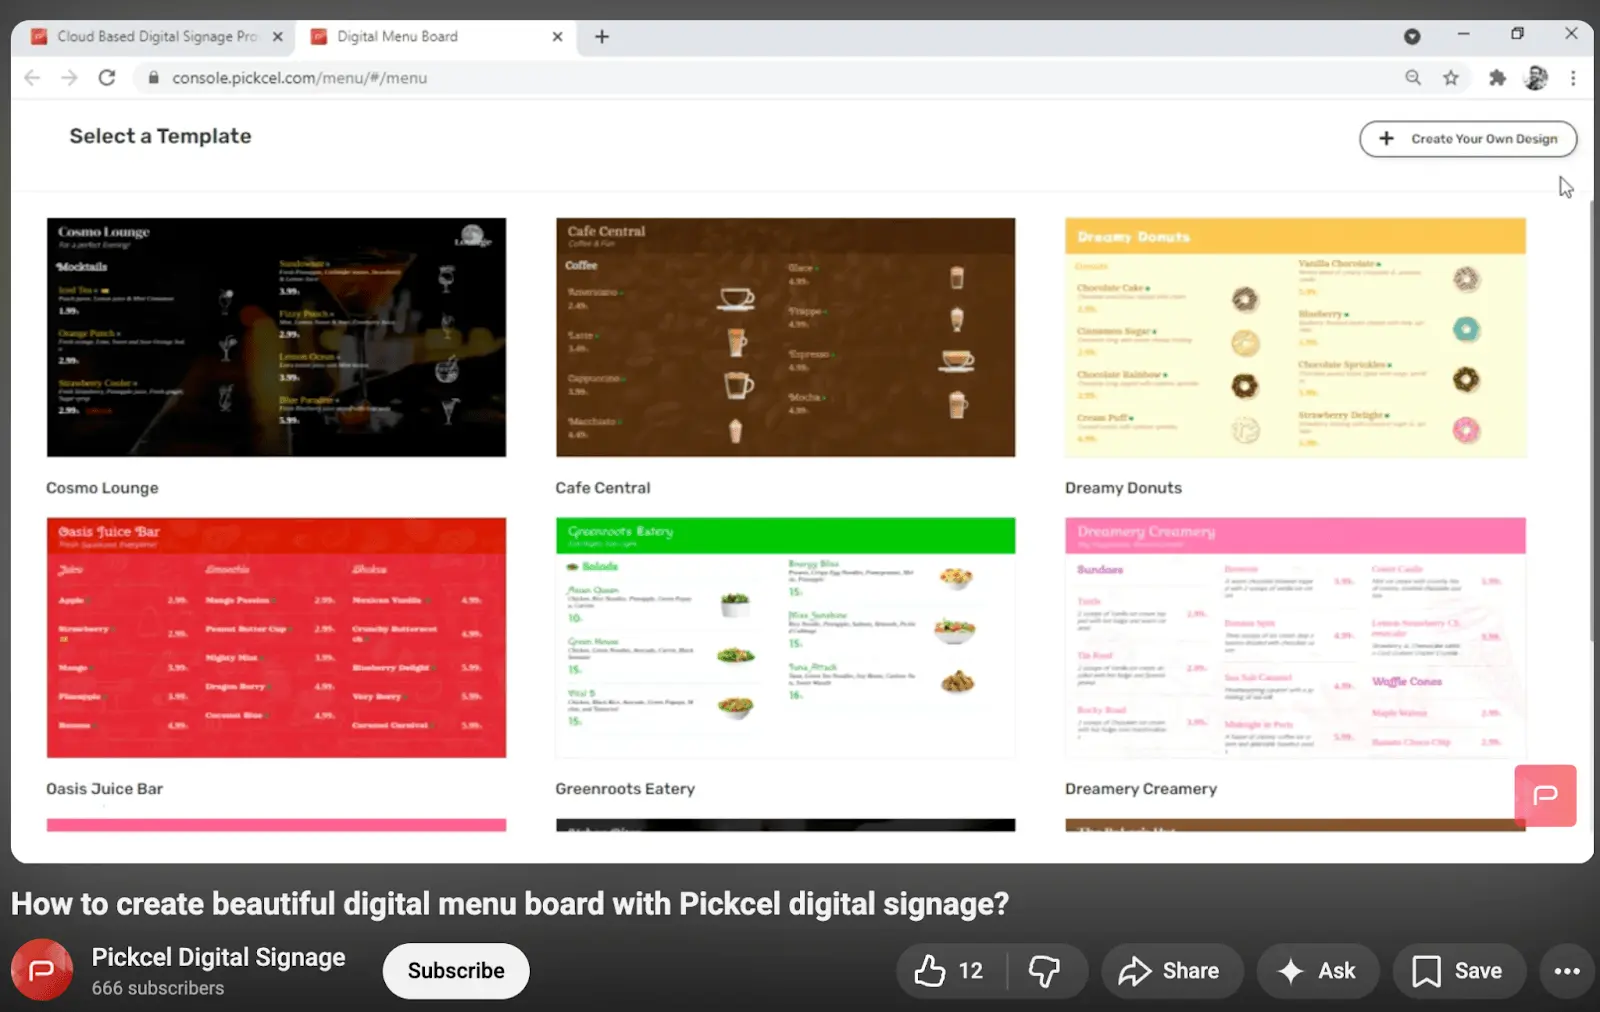Share the video
Image resolution: width=1600 pixels, height=1012 pixels.
click(x=1171, y=971)
